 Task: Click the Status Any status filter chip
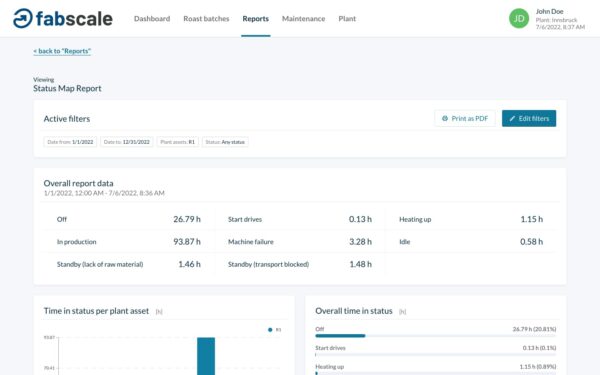[x=225, y=142]
